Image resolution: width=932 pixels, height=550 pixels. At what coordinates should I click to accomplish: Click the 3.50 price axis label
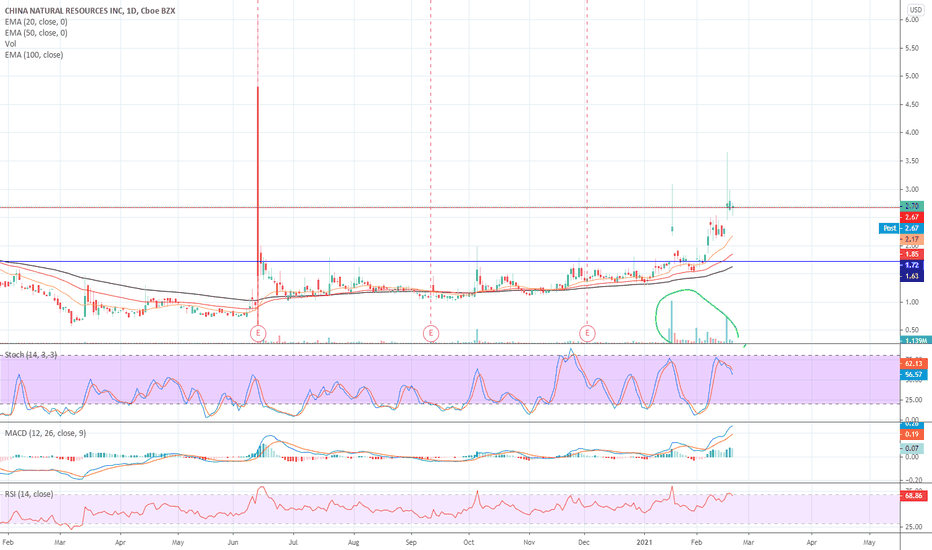[x=912, y=161]
